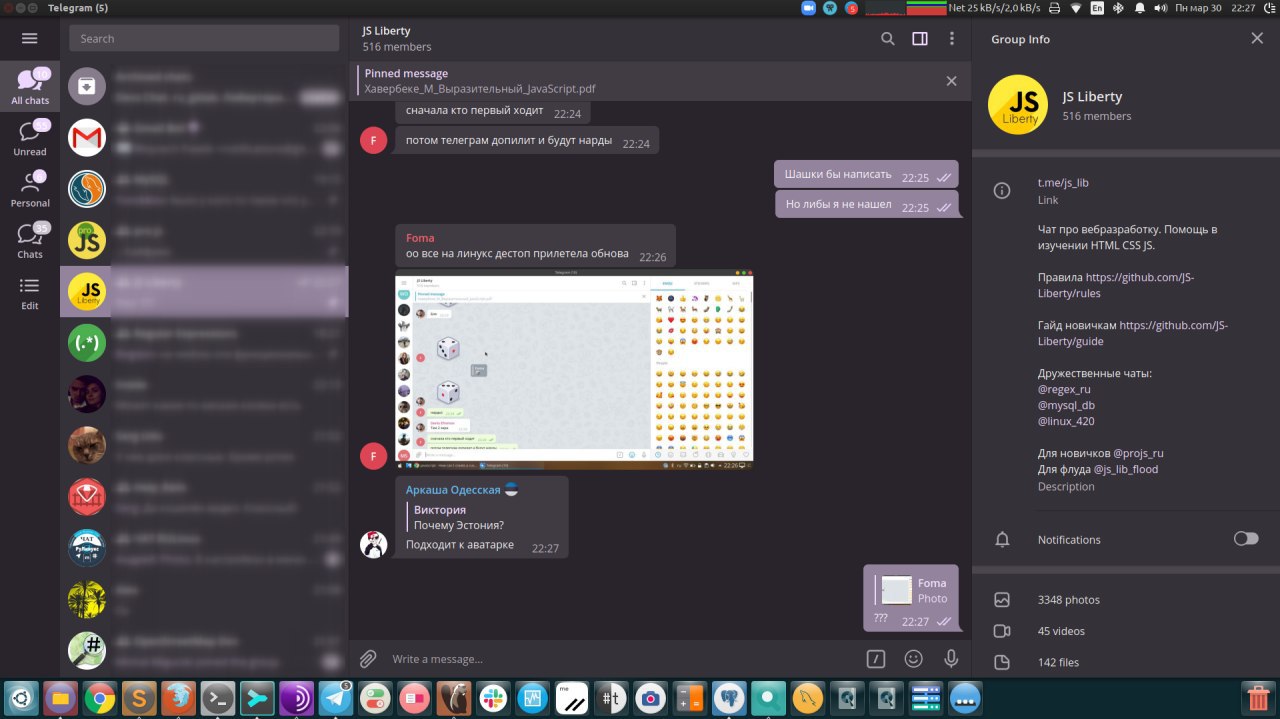This screenshot has height=719, width=1280.
Task: Dismiss the pinned message bar
Action: 951,81
